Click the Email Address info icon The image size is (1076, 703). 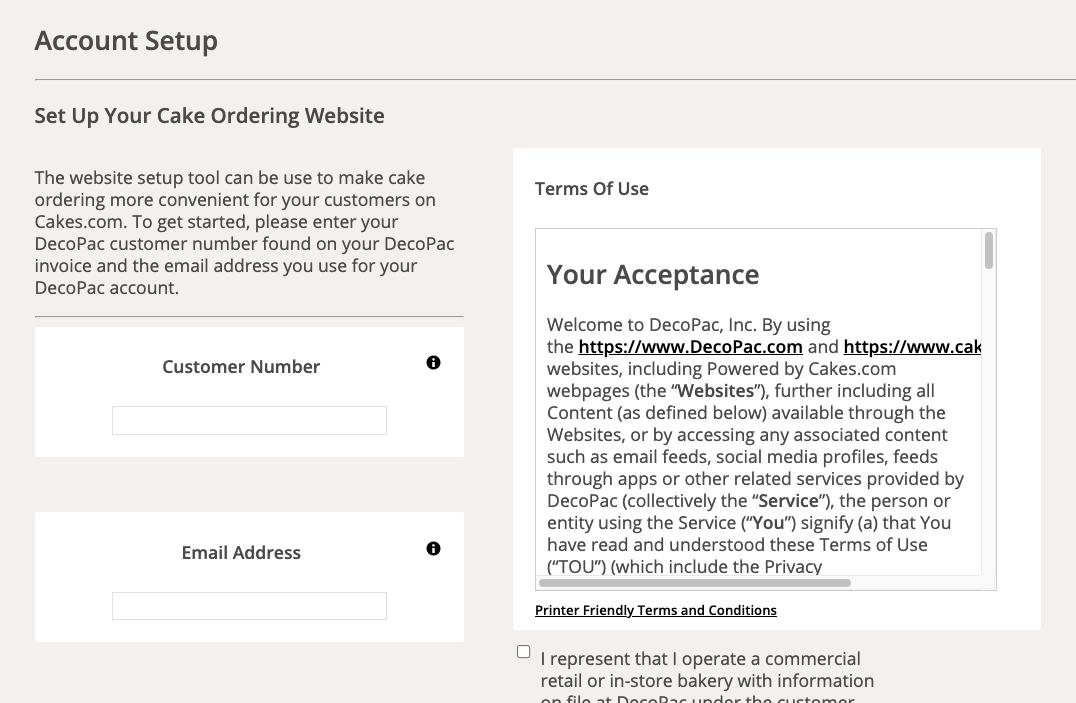433,549
